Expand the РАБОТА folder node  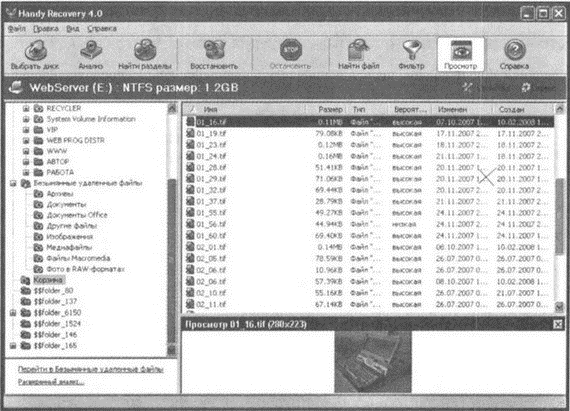(26, 172)
